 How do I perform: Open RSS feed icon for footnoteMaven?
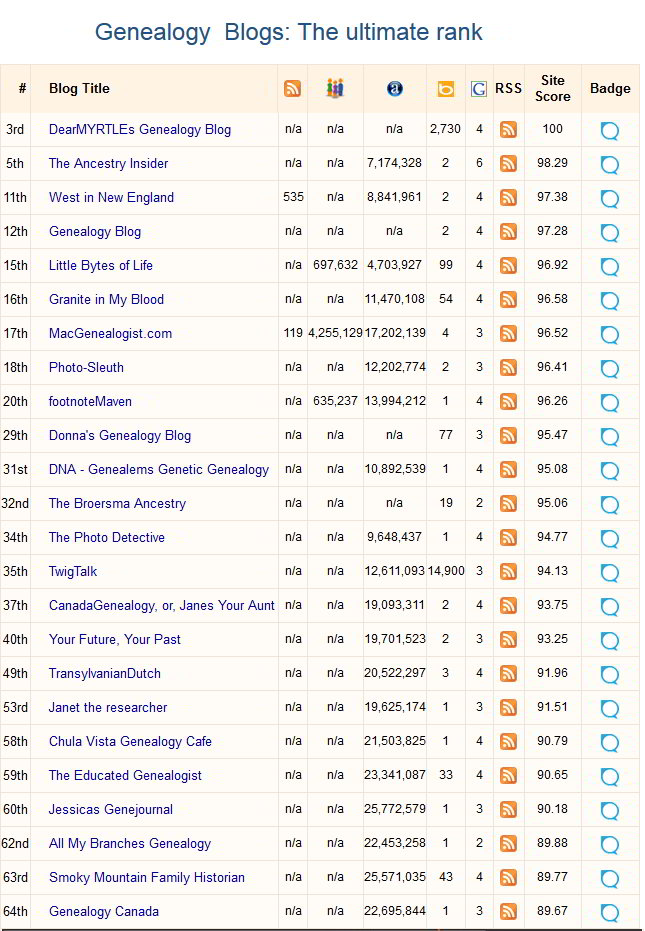pos(508,401)
